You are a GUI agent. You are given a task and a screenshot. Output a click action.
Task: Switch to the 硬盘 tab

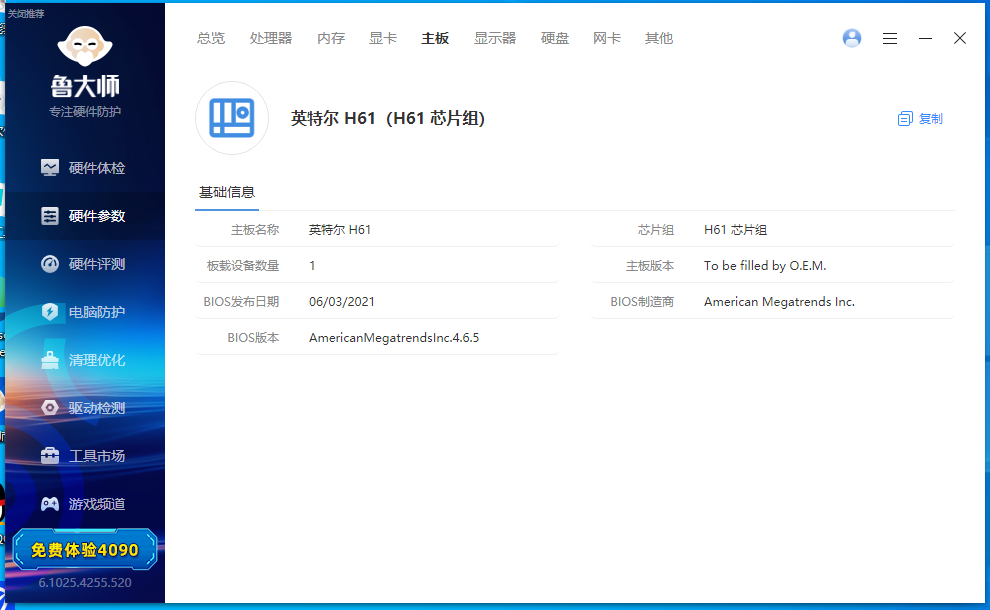555,39
